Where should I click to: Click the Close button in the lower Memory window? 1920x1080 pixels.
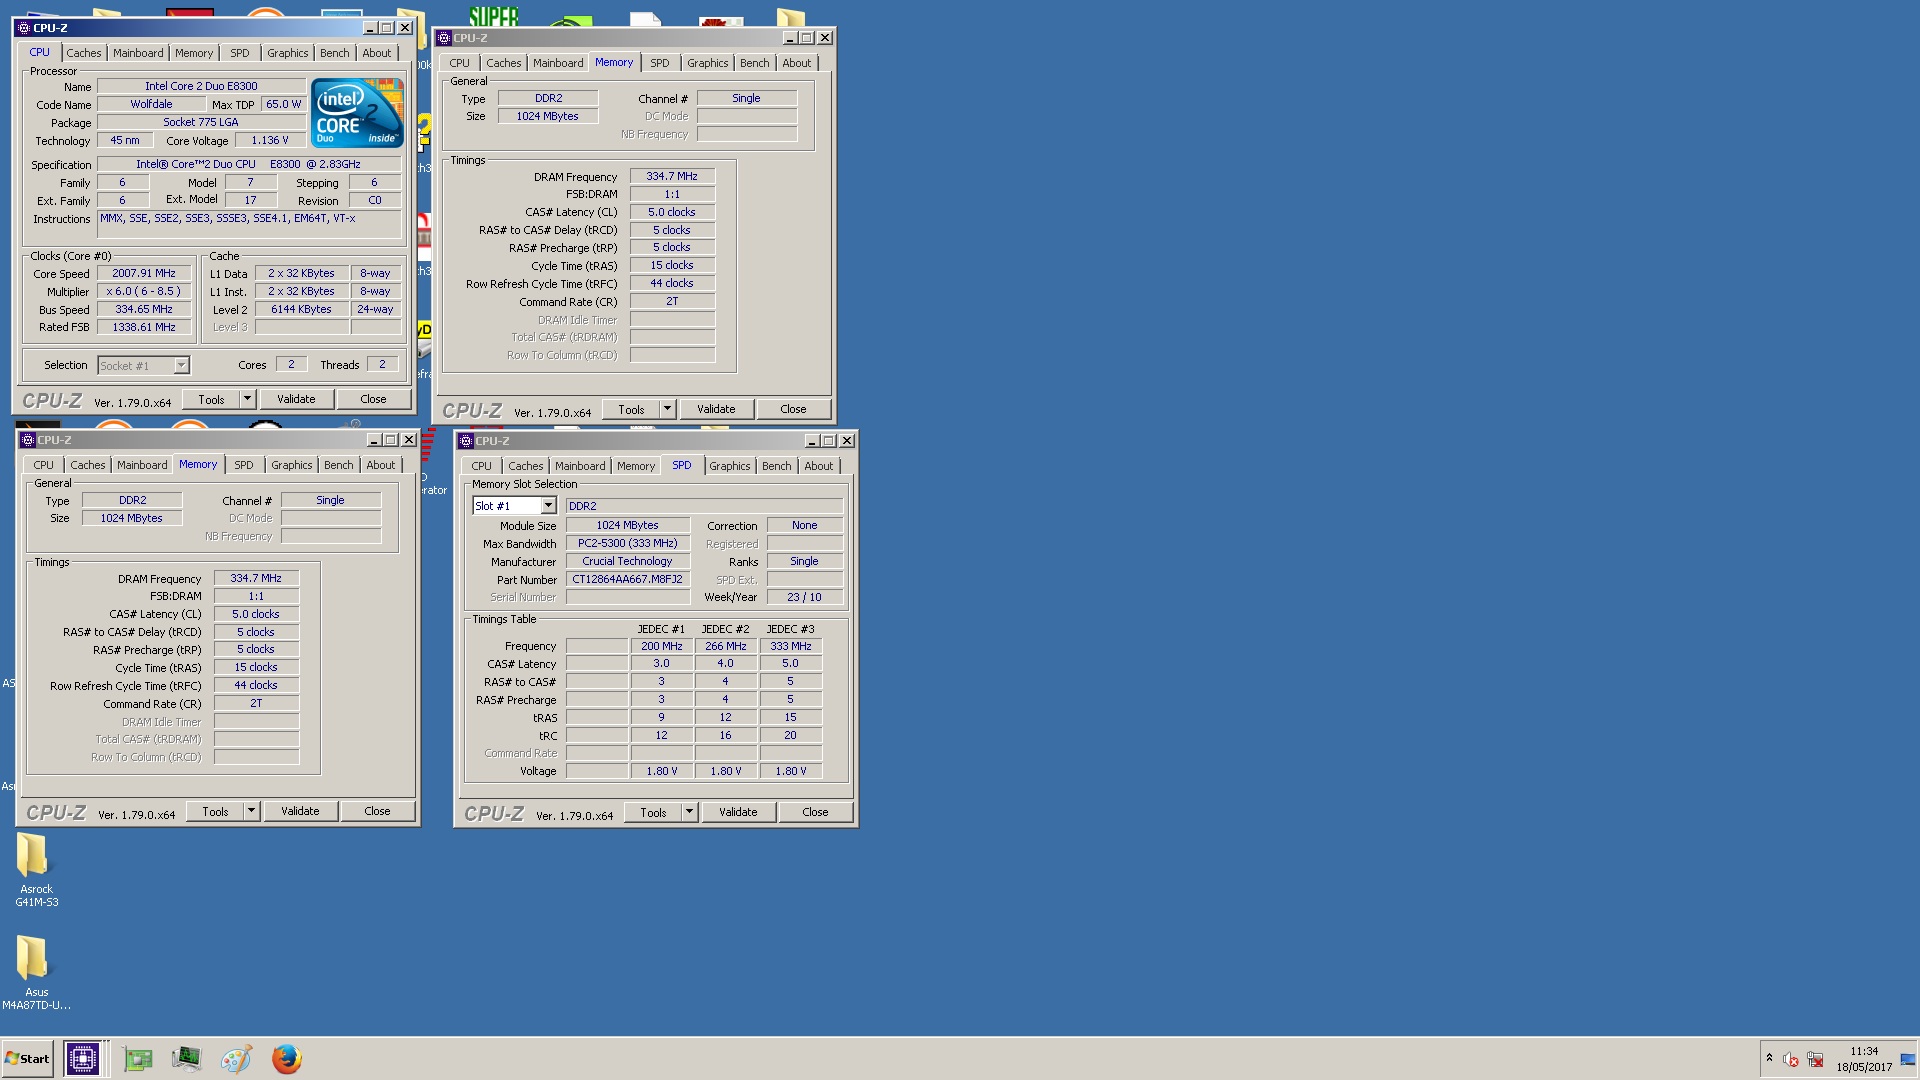click(x=377, y=811)
